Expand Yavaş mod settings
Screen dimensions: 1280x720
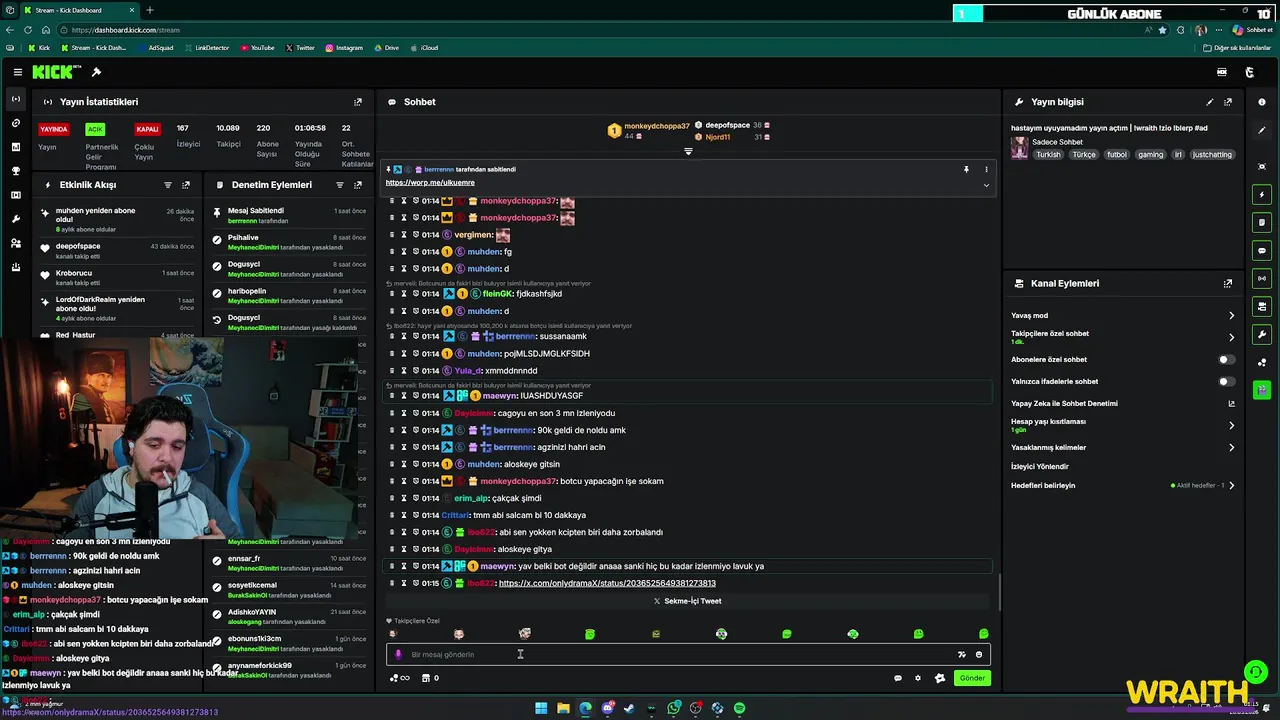[x=1231, y=315]
